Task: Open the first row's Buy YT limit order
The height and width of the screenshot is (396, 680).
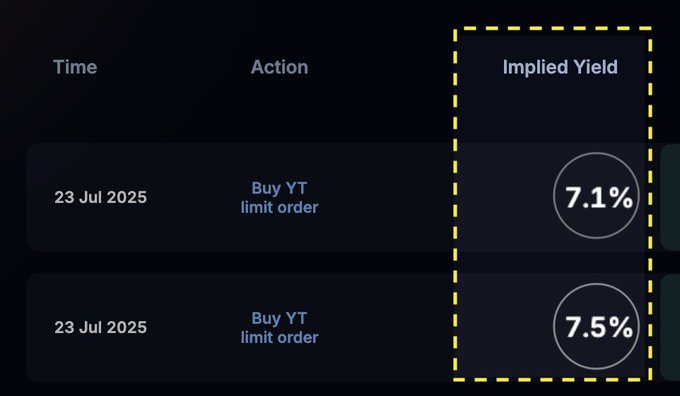Action: point(279,197)
